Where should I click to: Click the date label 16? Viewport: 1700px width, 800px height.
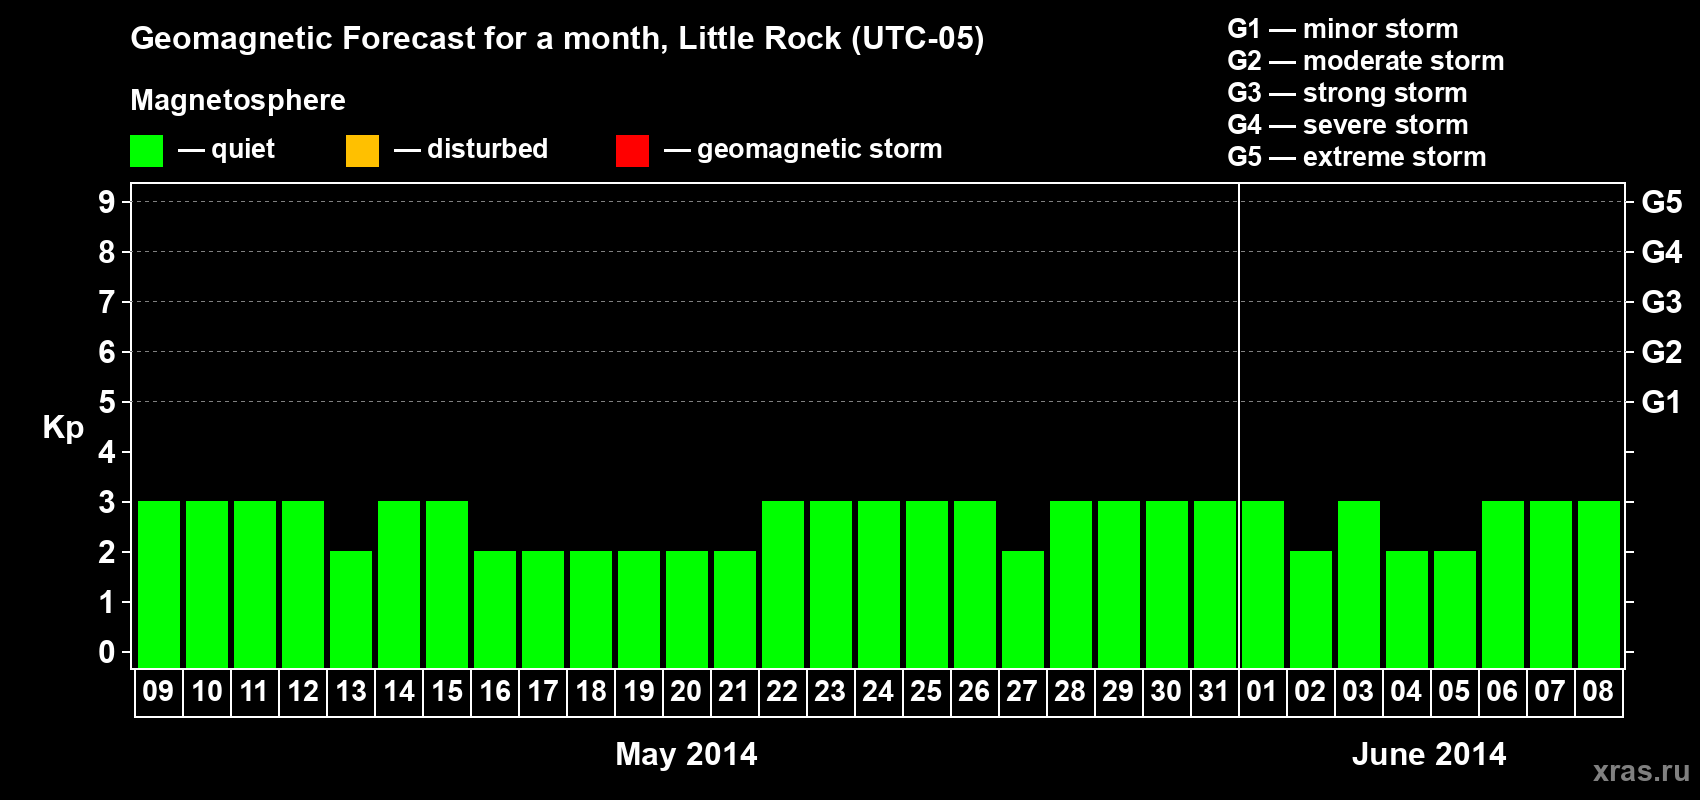coord(495,692)
